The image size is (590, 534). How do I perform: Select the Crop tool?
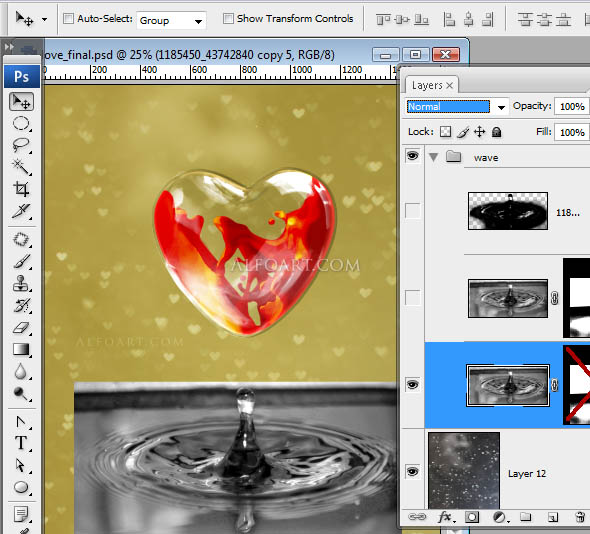point(21,189)
